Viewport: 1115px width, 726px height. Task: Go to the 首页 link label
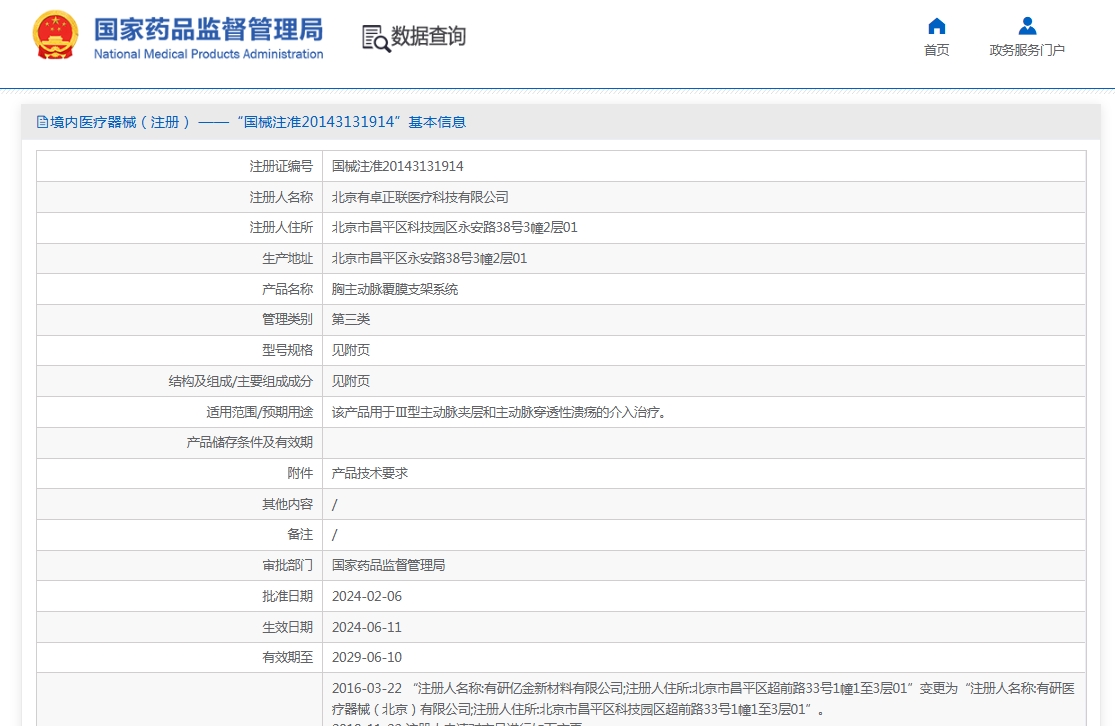click(x=937, y=50)
